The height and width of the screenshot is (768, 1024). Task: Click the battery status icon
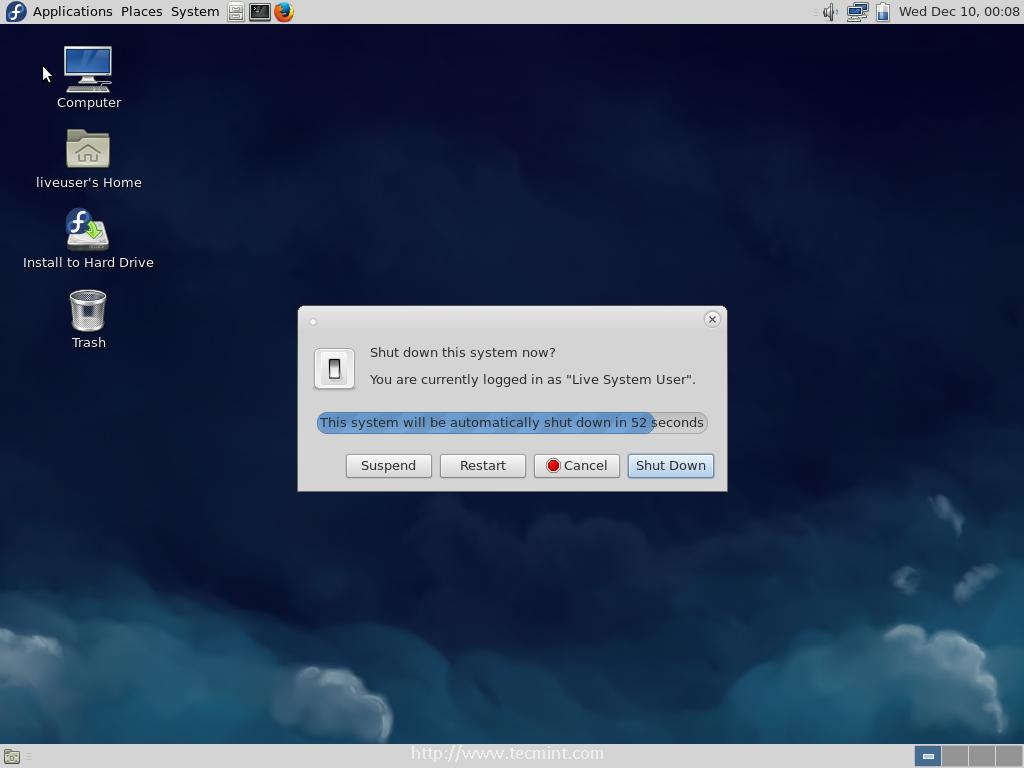(883, 12)
